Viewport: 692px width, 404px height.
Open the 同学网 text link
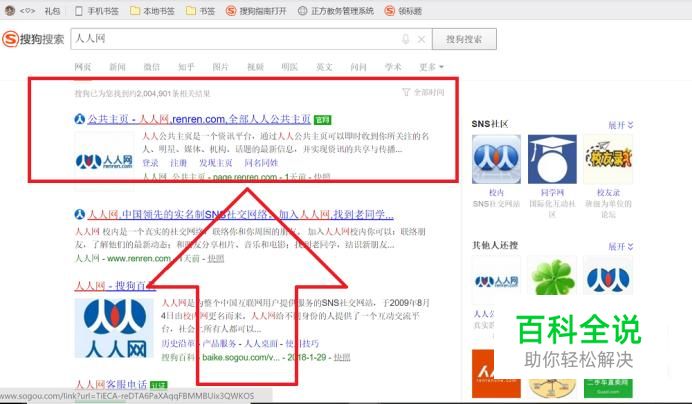[x=552, y=193]
